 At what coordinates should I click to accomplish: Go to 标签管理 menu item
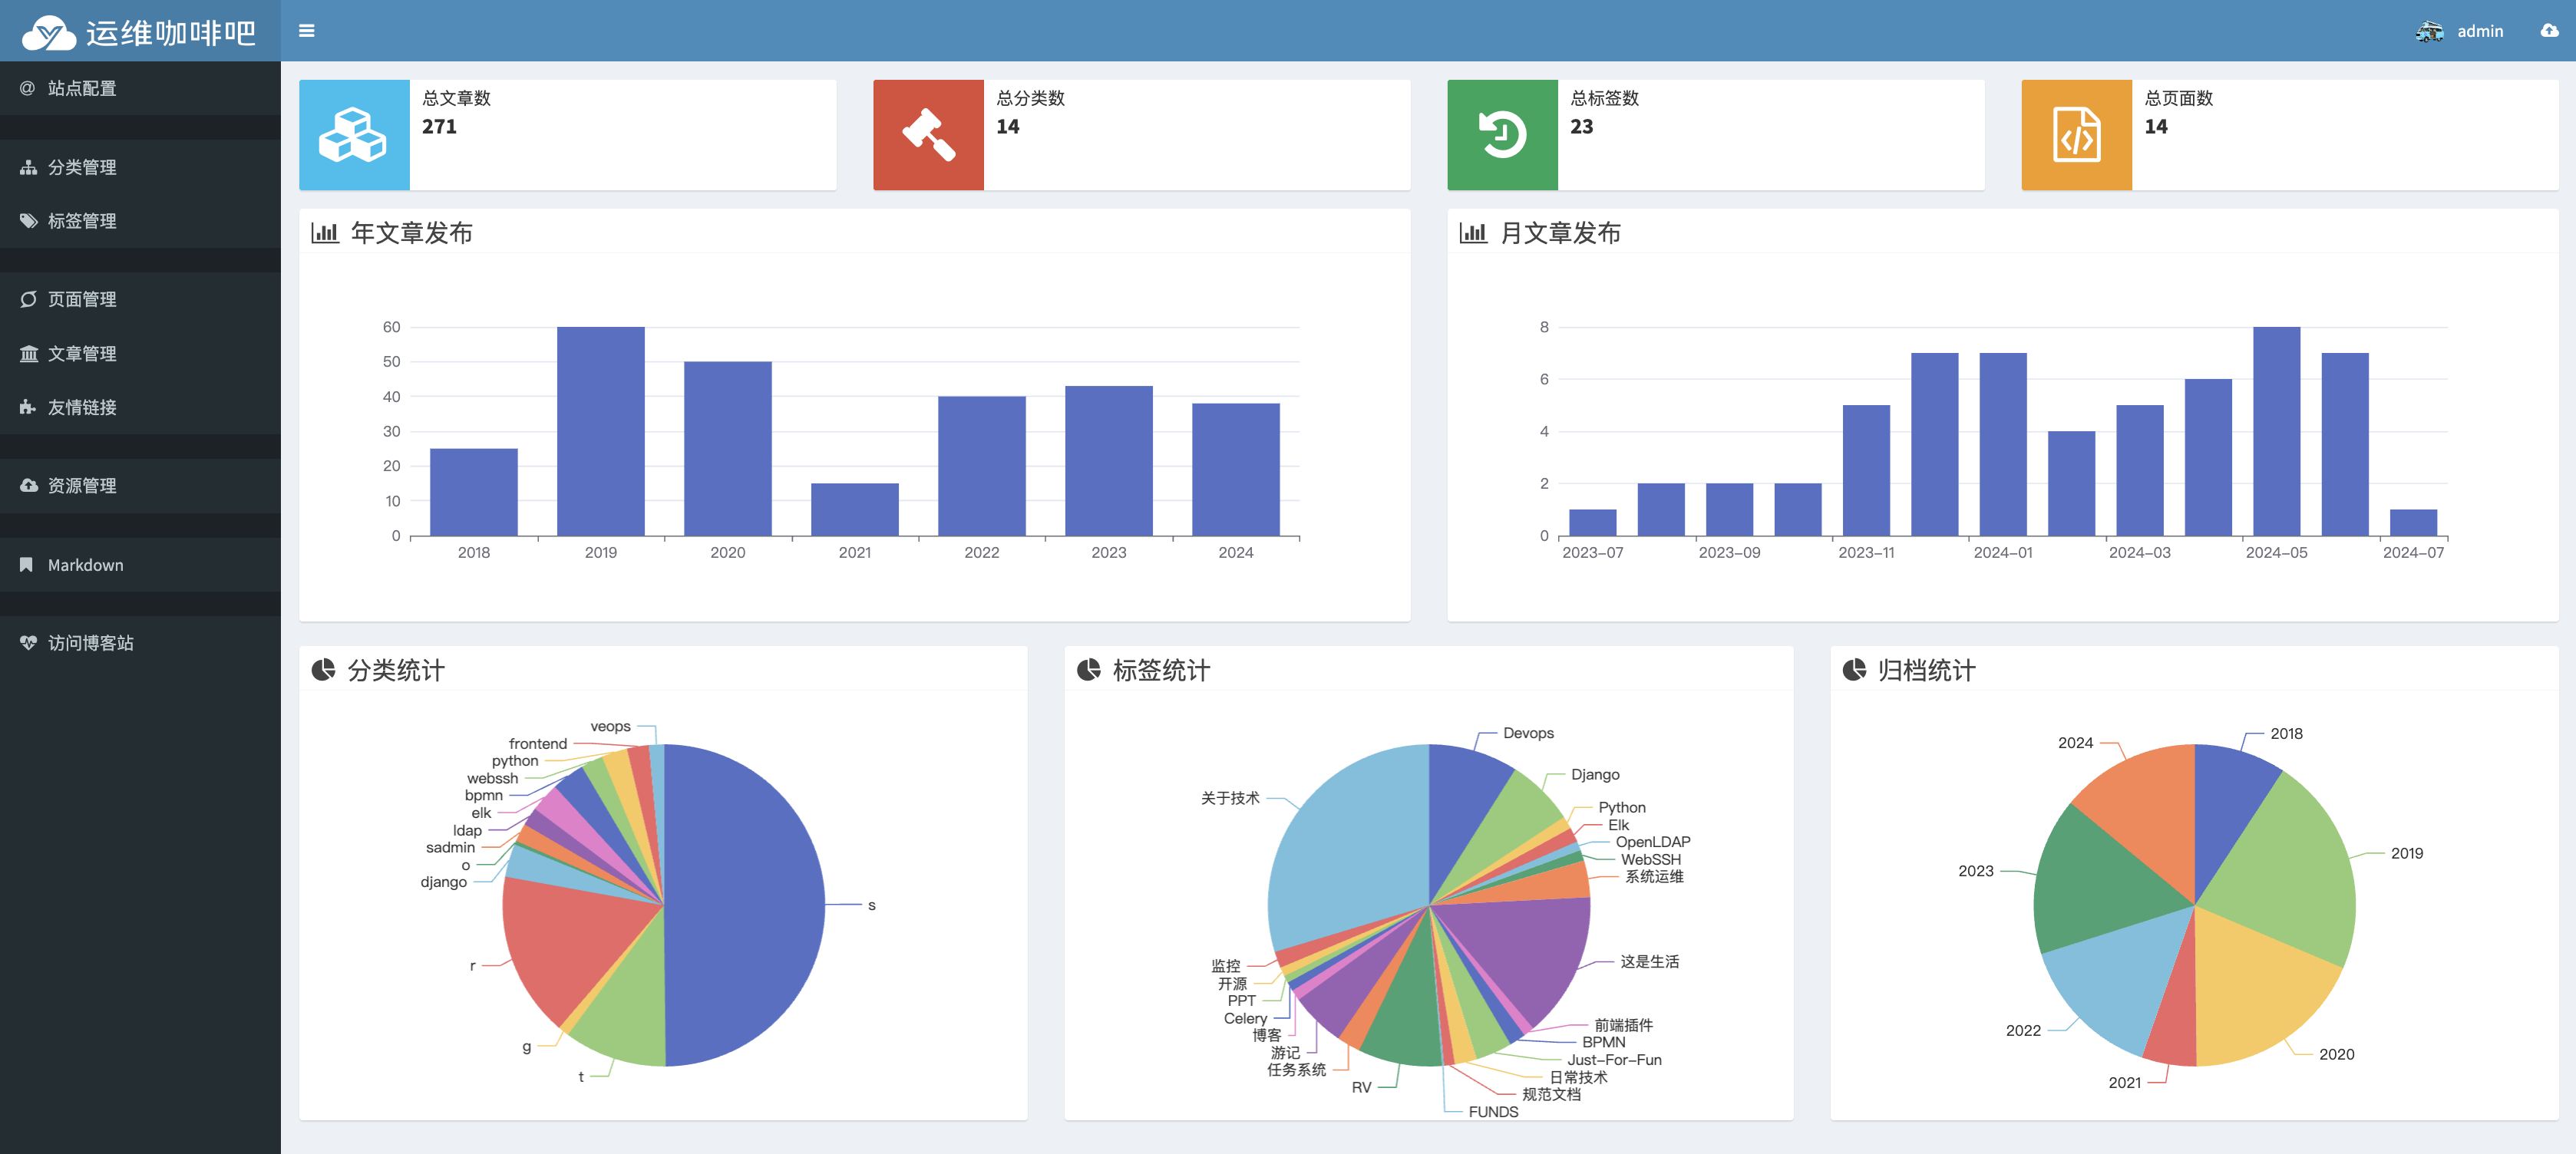coord(82,221)
